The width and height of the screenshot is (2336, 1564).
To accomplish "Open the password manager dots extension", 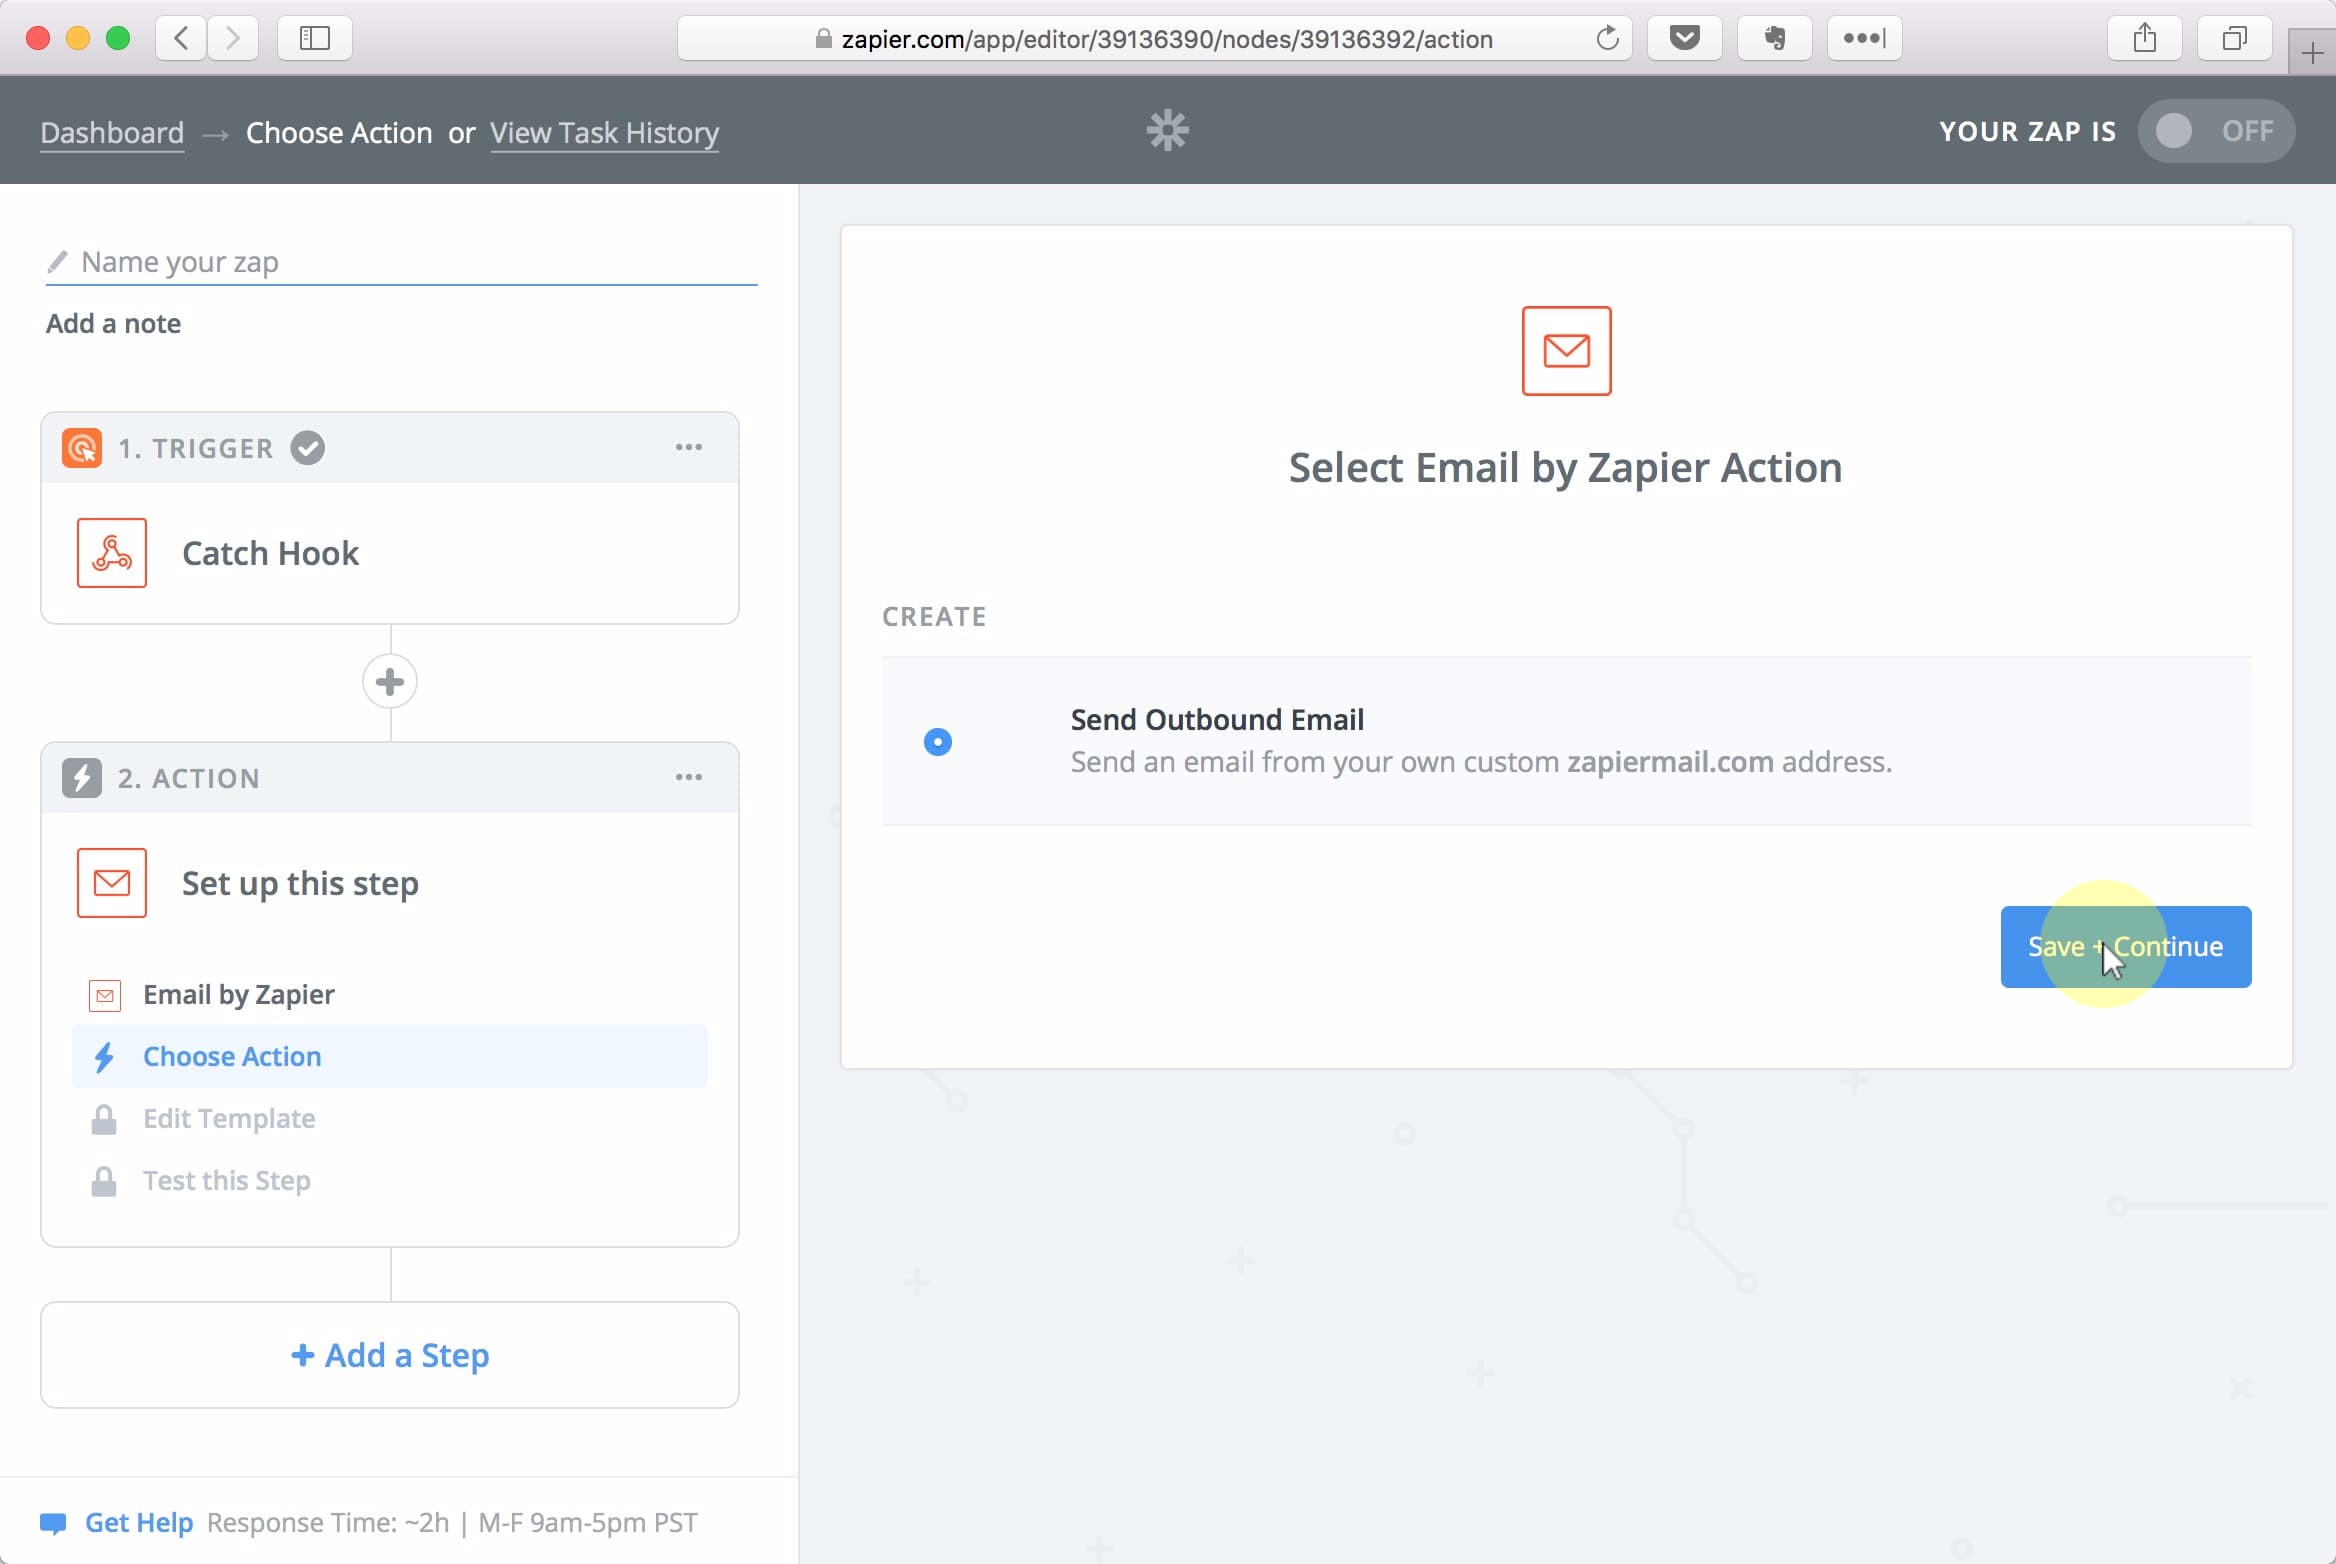I will pos(1865,38).
